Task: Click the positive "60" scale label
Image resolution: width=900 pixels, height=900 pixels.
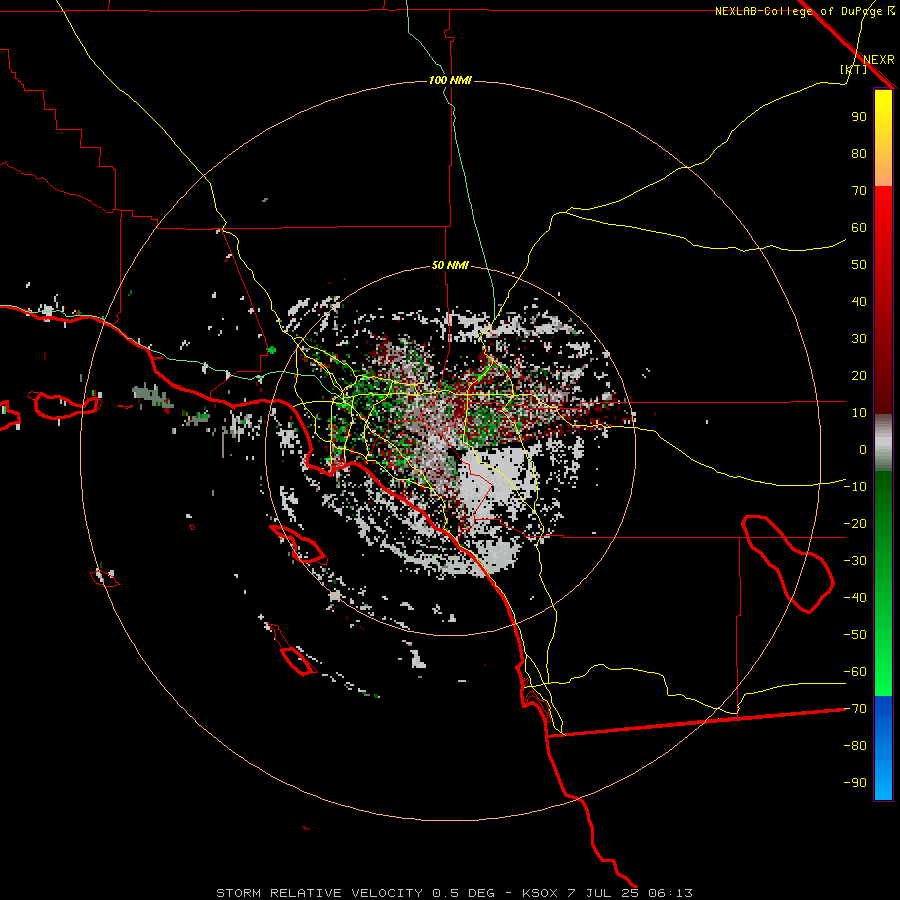Action: [x=859, y=228]
